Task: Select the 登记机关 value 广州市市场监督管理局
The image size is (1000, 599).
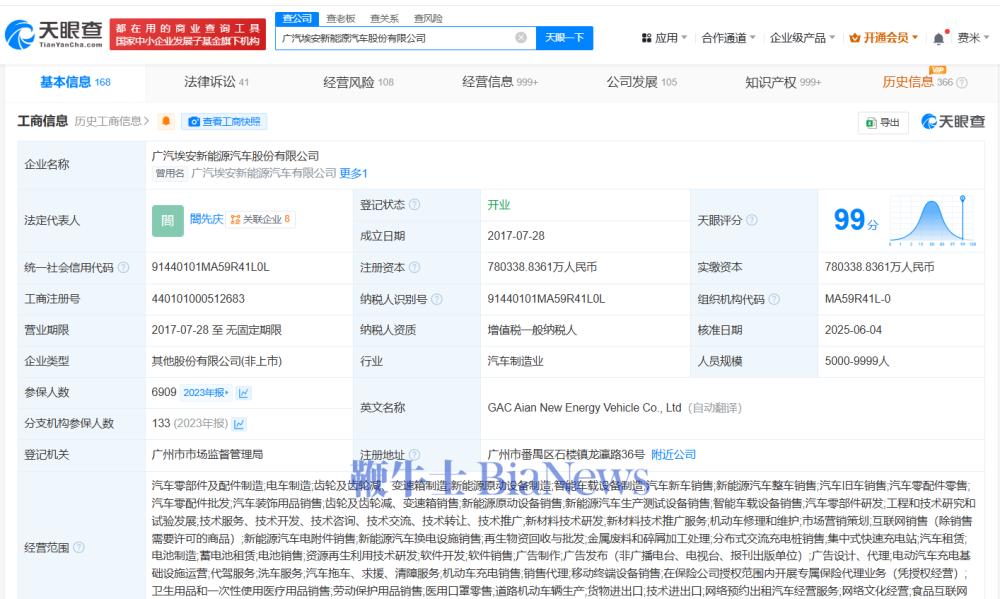Action: 207,454
